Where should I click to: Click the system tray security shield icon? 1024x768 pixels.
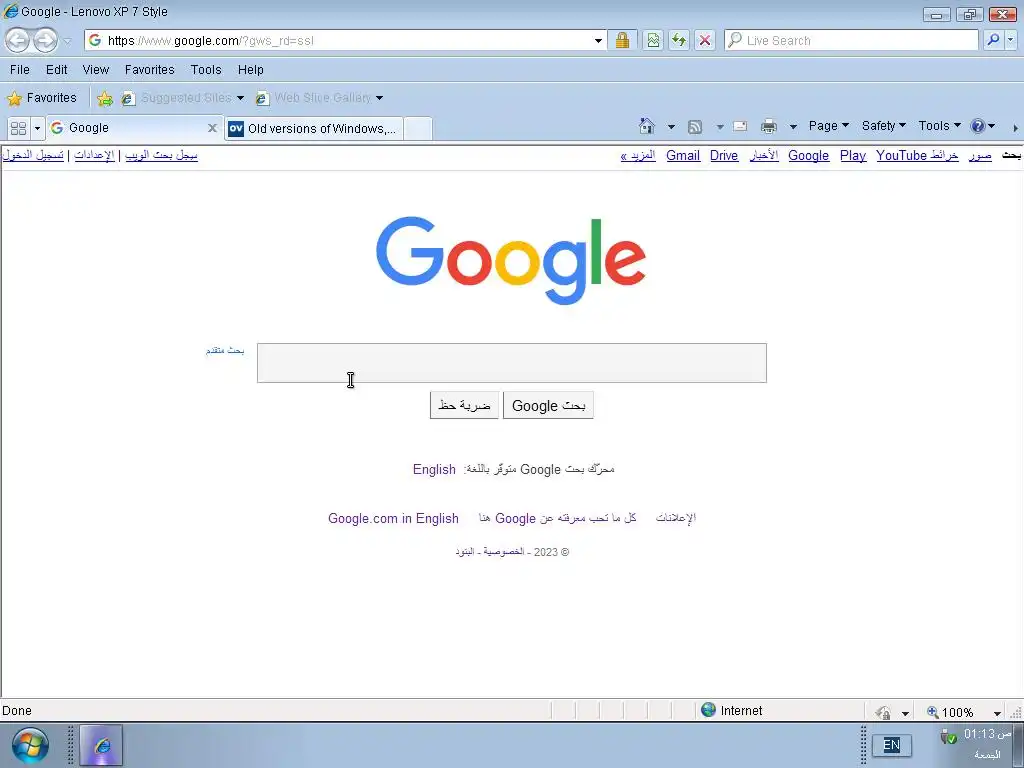point(949,737)
